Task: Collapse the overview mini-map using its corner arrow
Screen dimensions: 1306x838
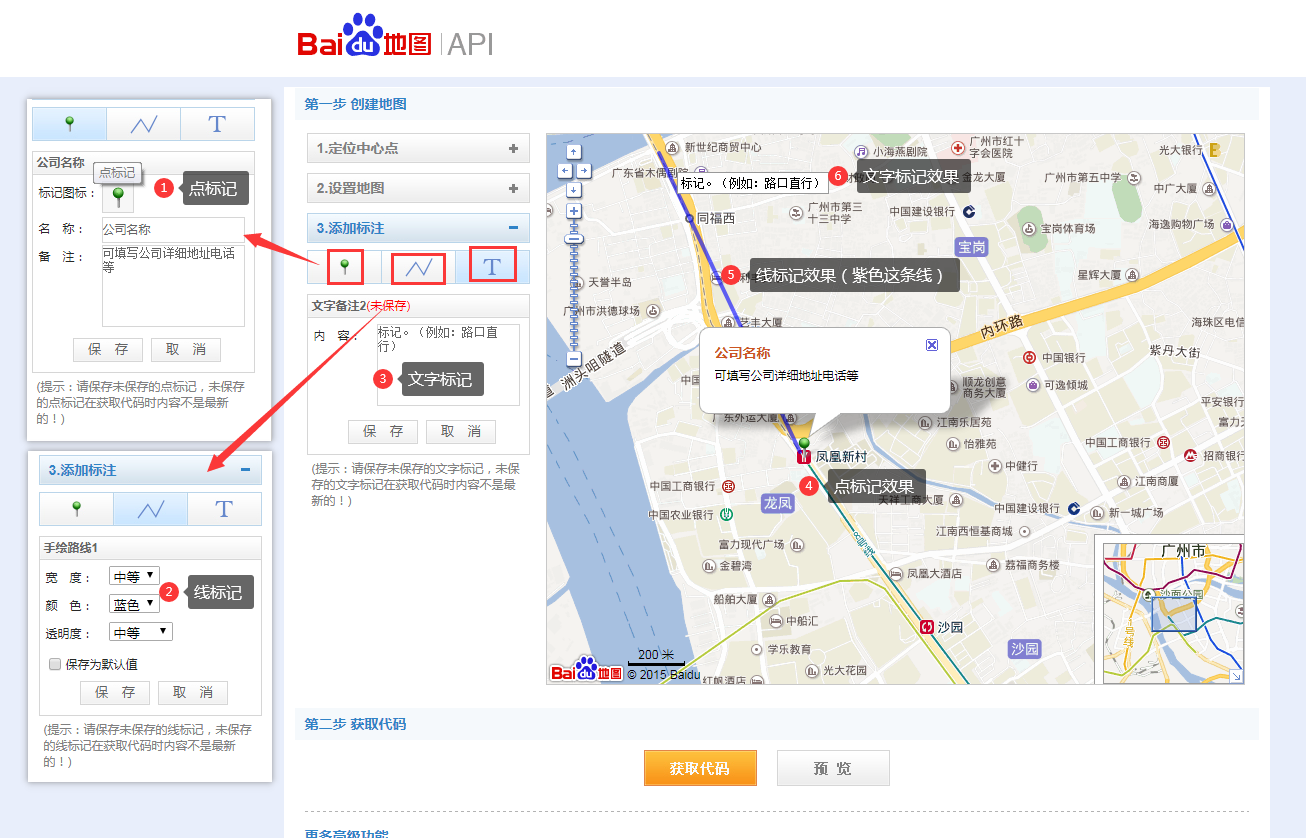Action: coord(1237,677)
